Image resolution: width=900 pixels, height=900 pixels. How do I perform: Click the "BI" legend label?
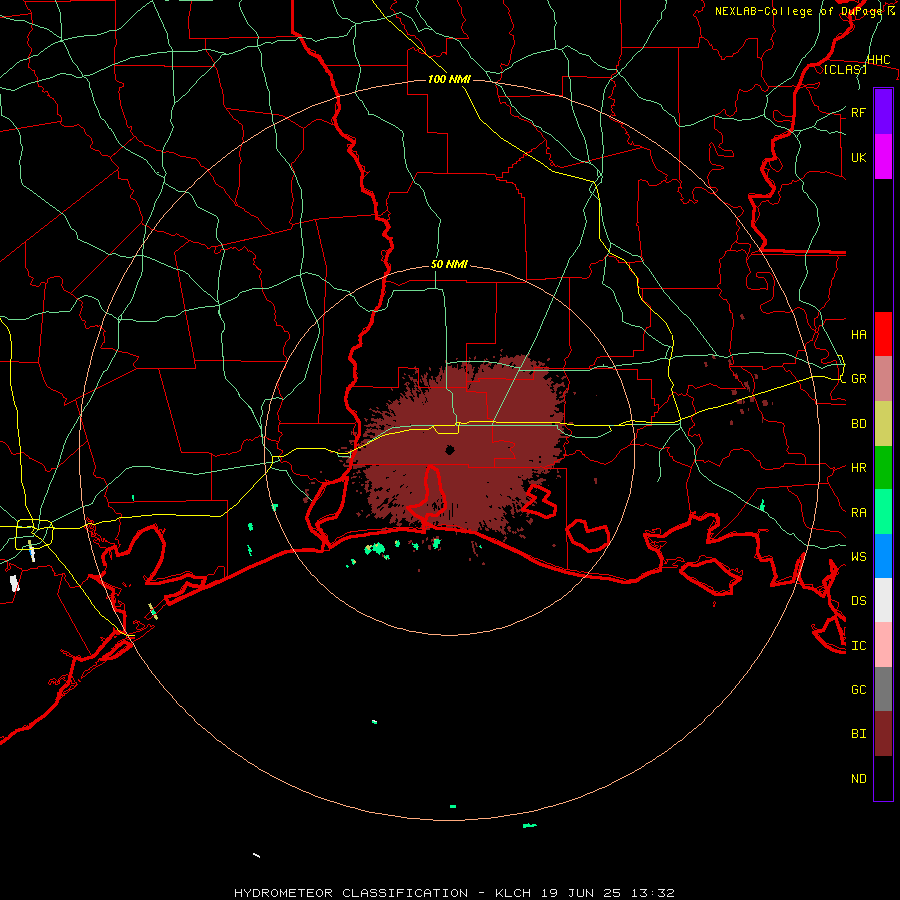859,734
